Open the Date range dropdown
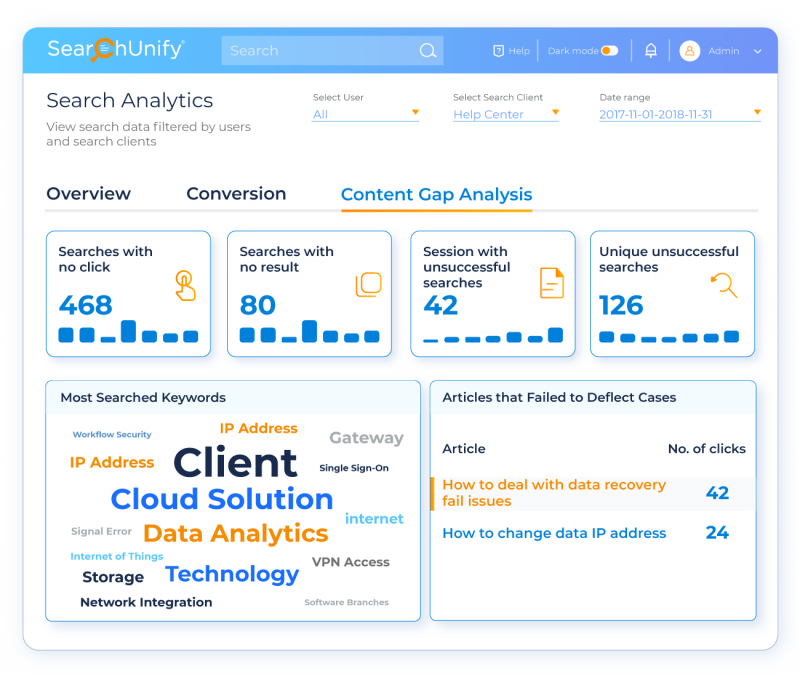This screenshot has height=677, width=800. (680, 114)
